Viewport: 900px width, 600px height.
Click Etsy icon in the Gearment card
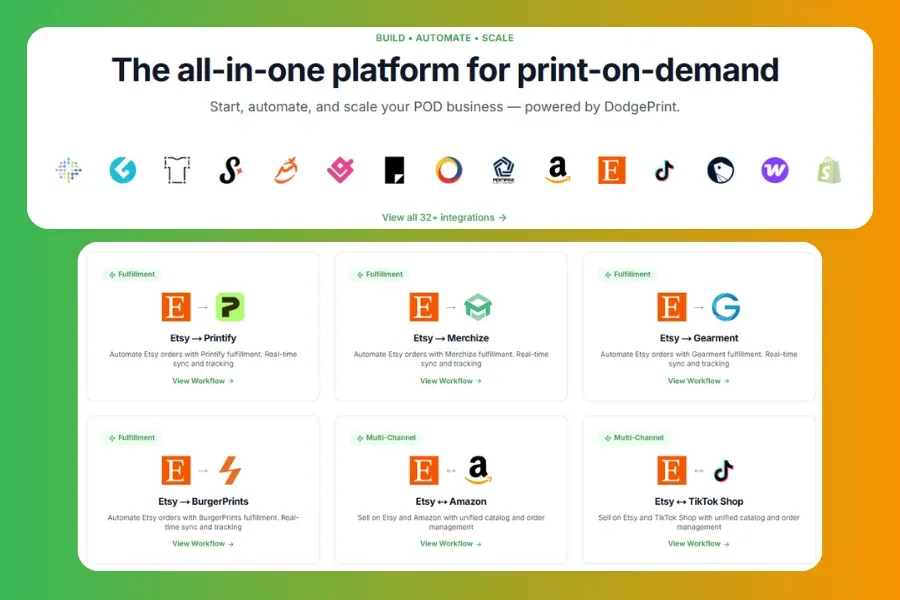tap(672, 307)
